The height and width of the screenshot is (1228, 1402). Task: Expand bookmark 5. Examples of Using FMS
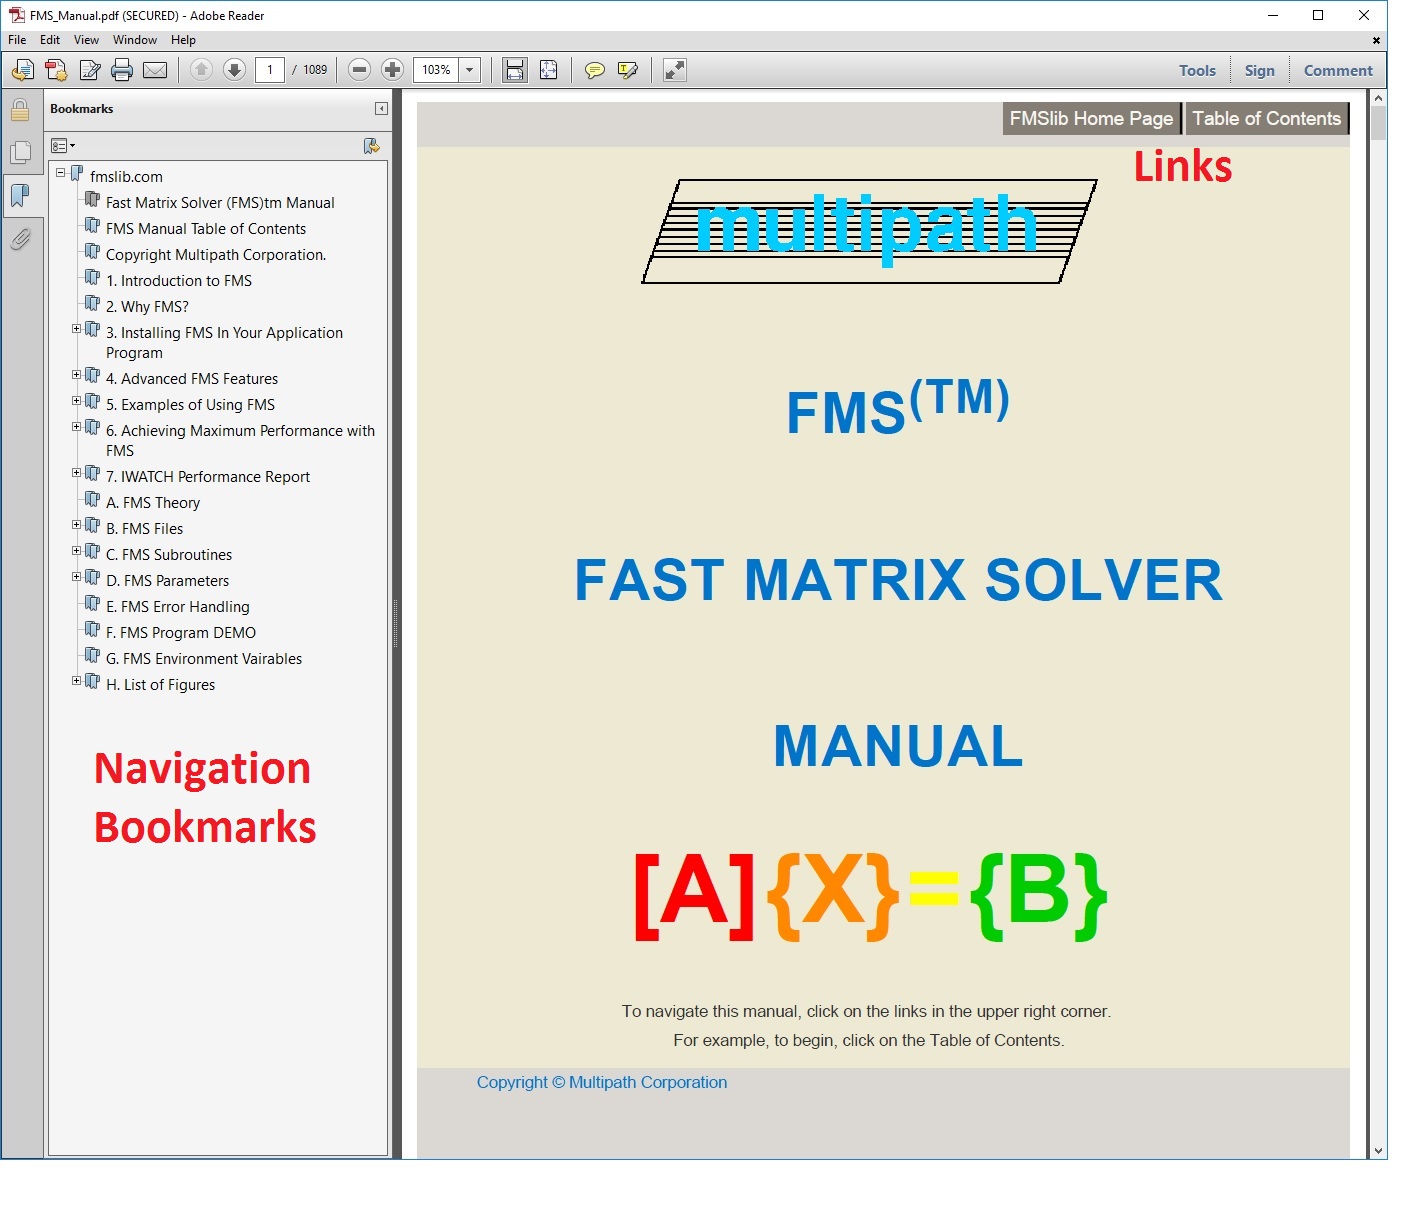coord(76,401)
